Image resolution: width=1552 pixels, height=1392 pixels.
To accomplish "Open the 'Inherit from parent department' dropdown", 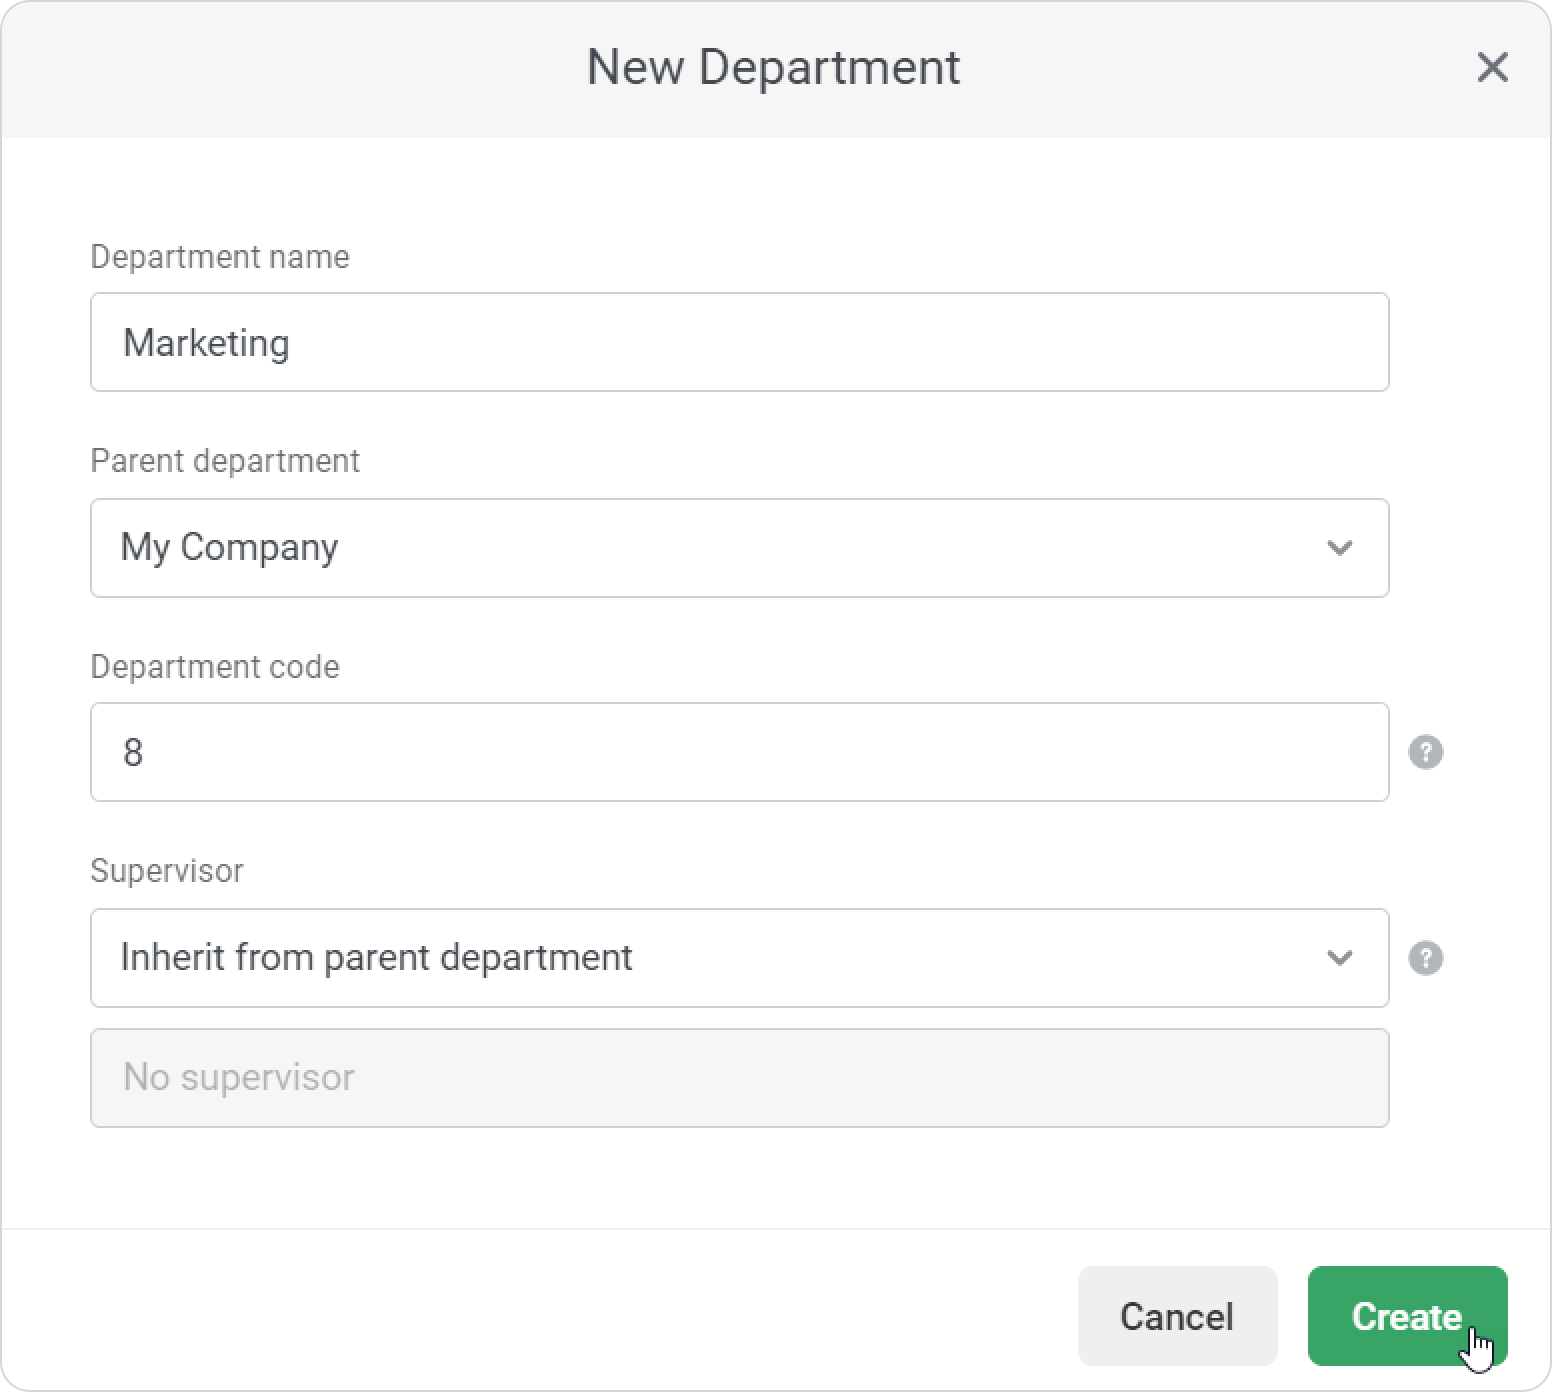I will click(x=738, y=958).
